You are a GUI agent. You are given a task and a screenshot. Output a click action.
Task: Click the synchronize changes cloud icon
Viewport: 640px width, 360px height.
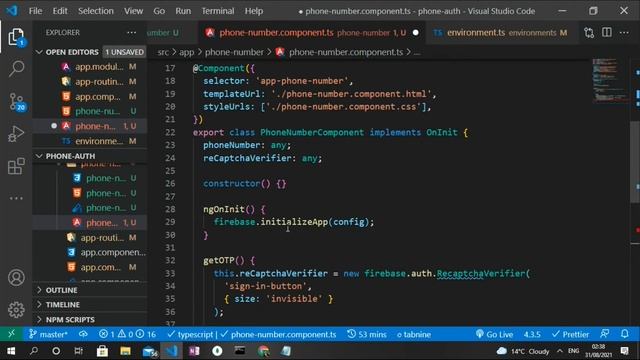point(83,334)
